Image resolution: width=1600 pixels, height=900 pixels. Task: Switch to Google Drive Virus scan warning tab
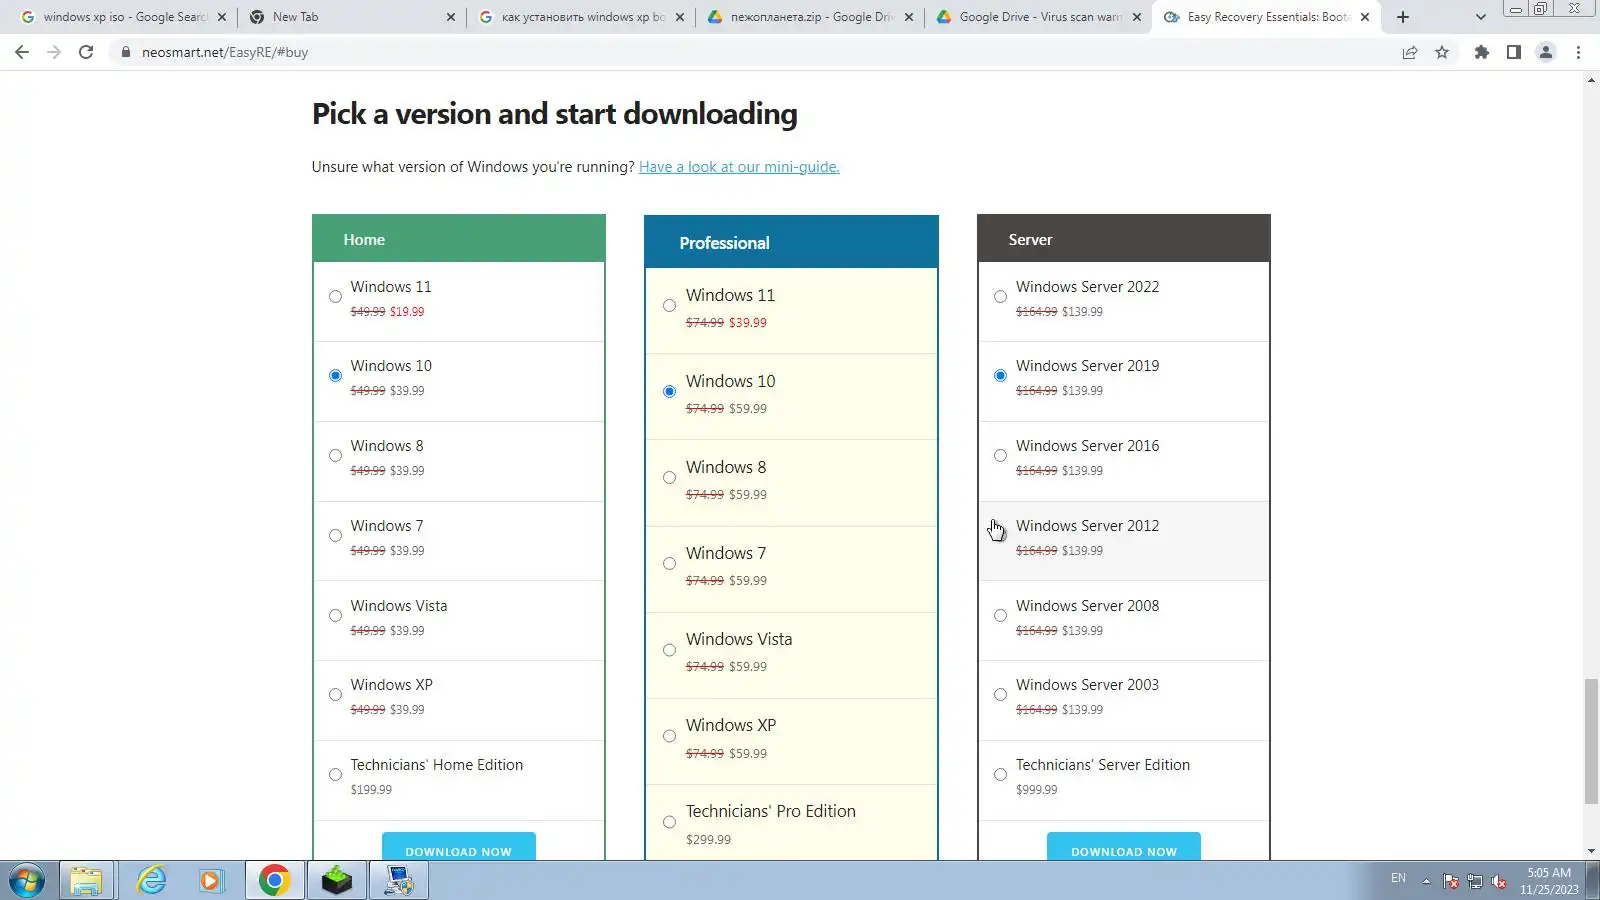[1039, 17]
